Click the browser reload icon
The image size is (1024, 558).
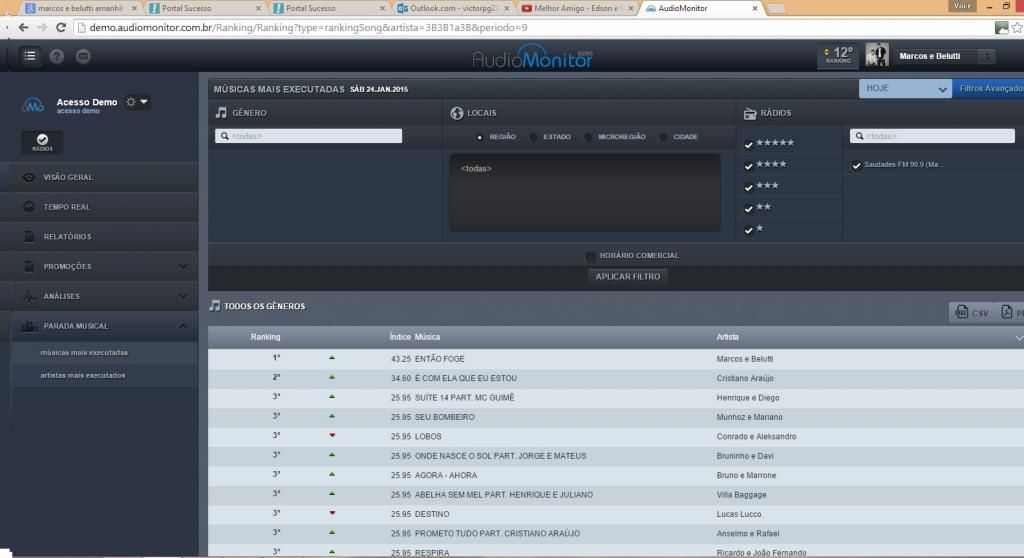click(x=61, y=27)
